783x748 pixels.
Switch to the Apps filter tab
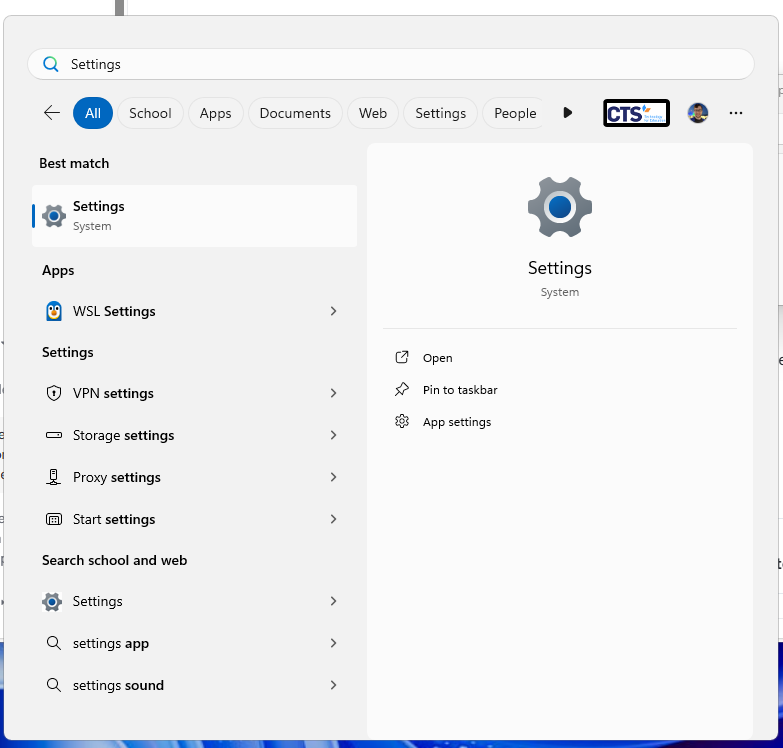tap(215, 113)
